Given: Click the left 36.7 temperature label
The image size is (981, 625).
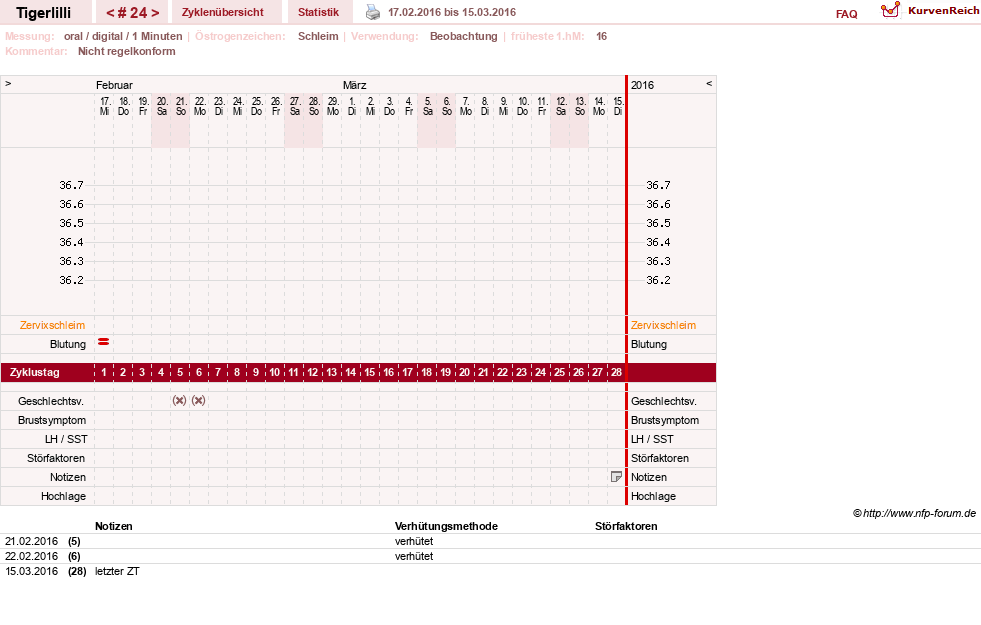Looking at the screenshot, I should click(71, 185).
